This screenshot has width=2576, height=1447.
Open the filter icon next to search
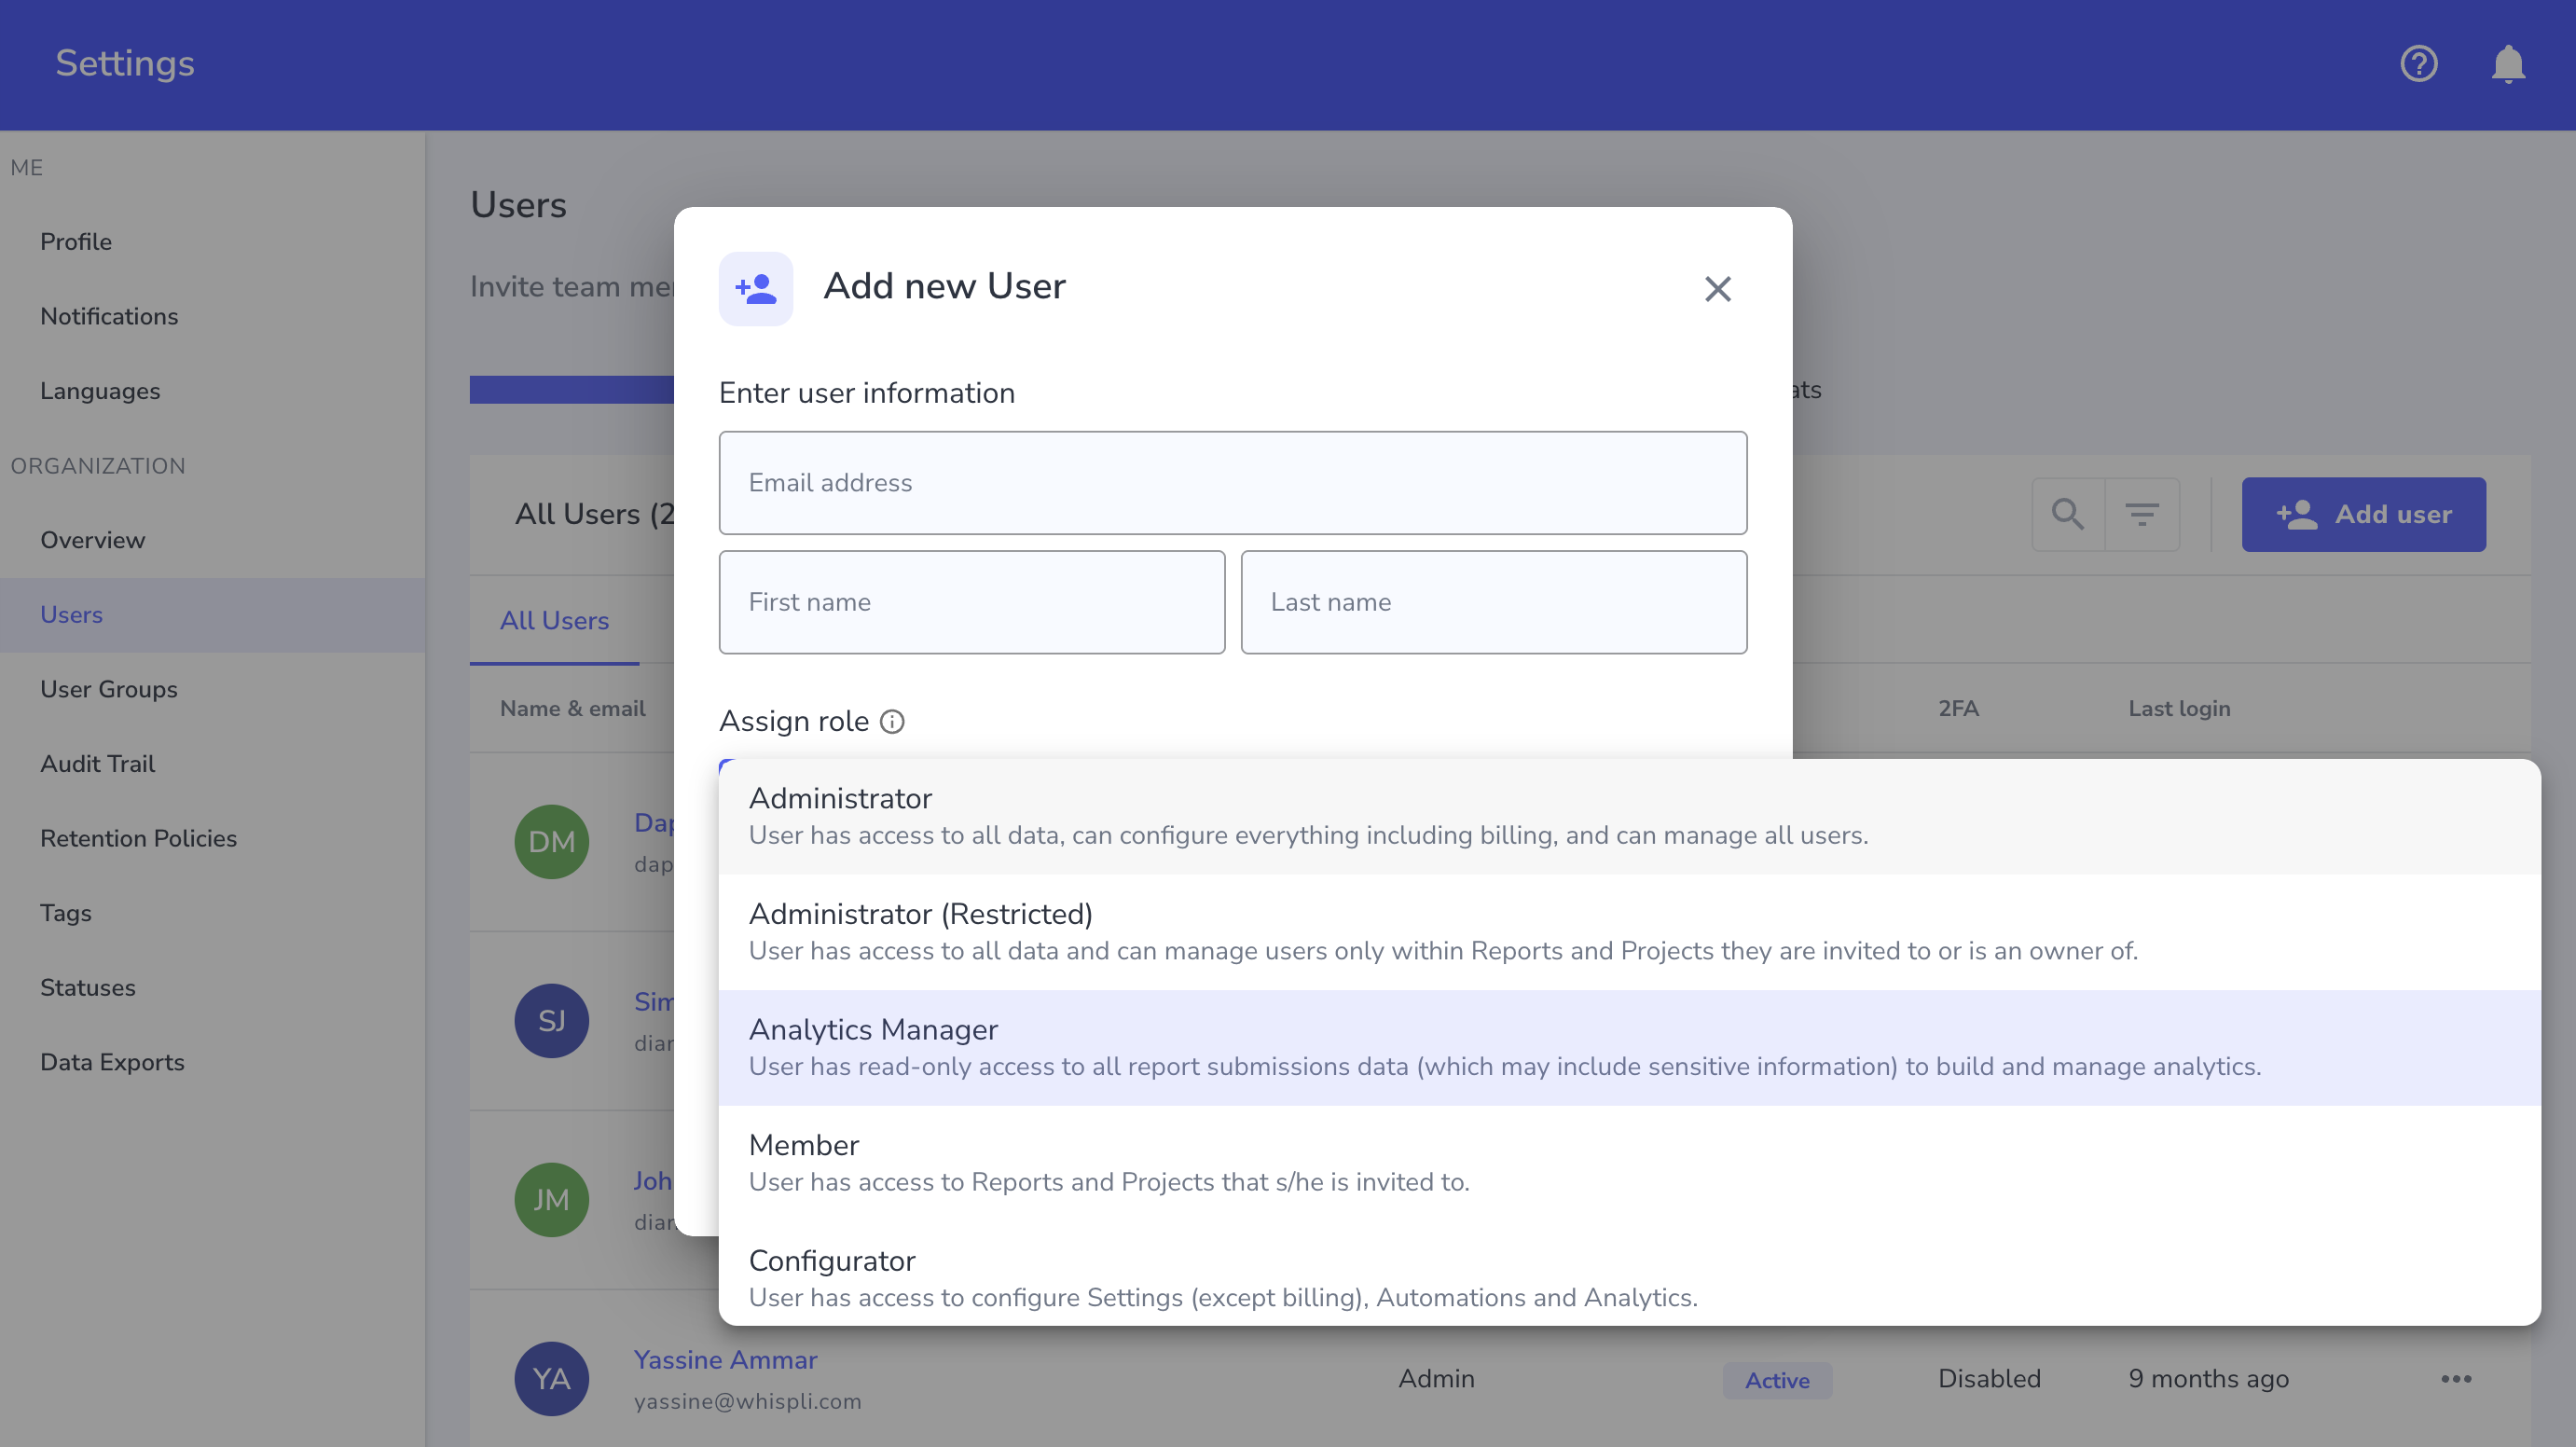point(2143,513)
